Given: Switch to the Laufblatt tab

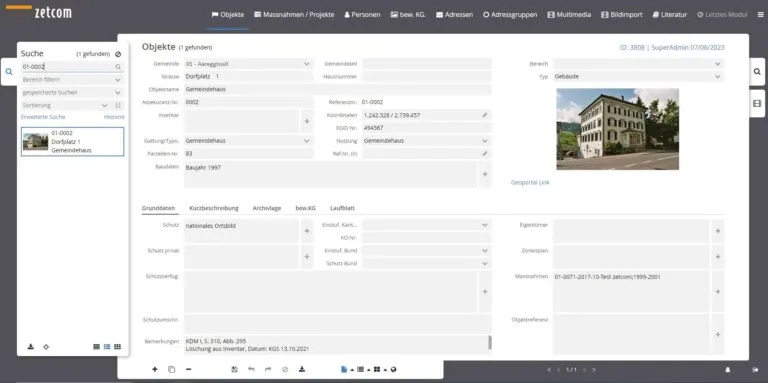Looking at the screenshot, I should point(342,208).
